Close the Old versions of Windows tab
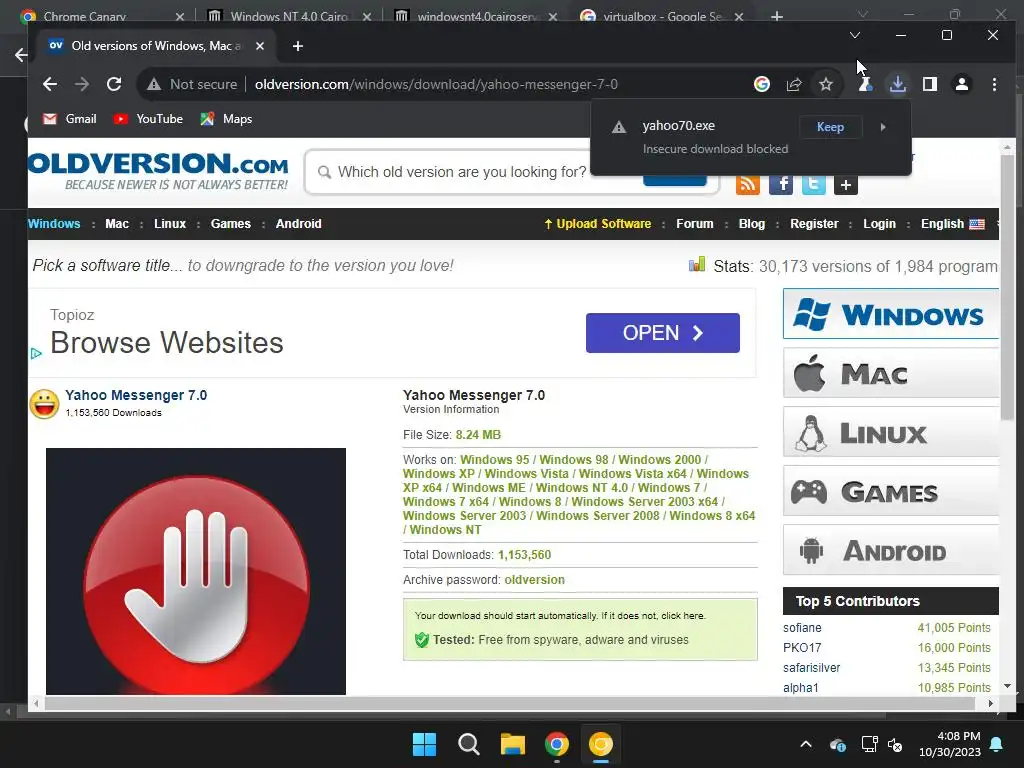This screenshot has width=1024, height=768. click(260, 46)
